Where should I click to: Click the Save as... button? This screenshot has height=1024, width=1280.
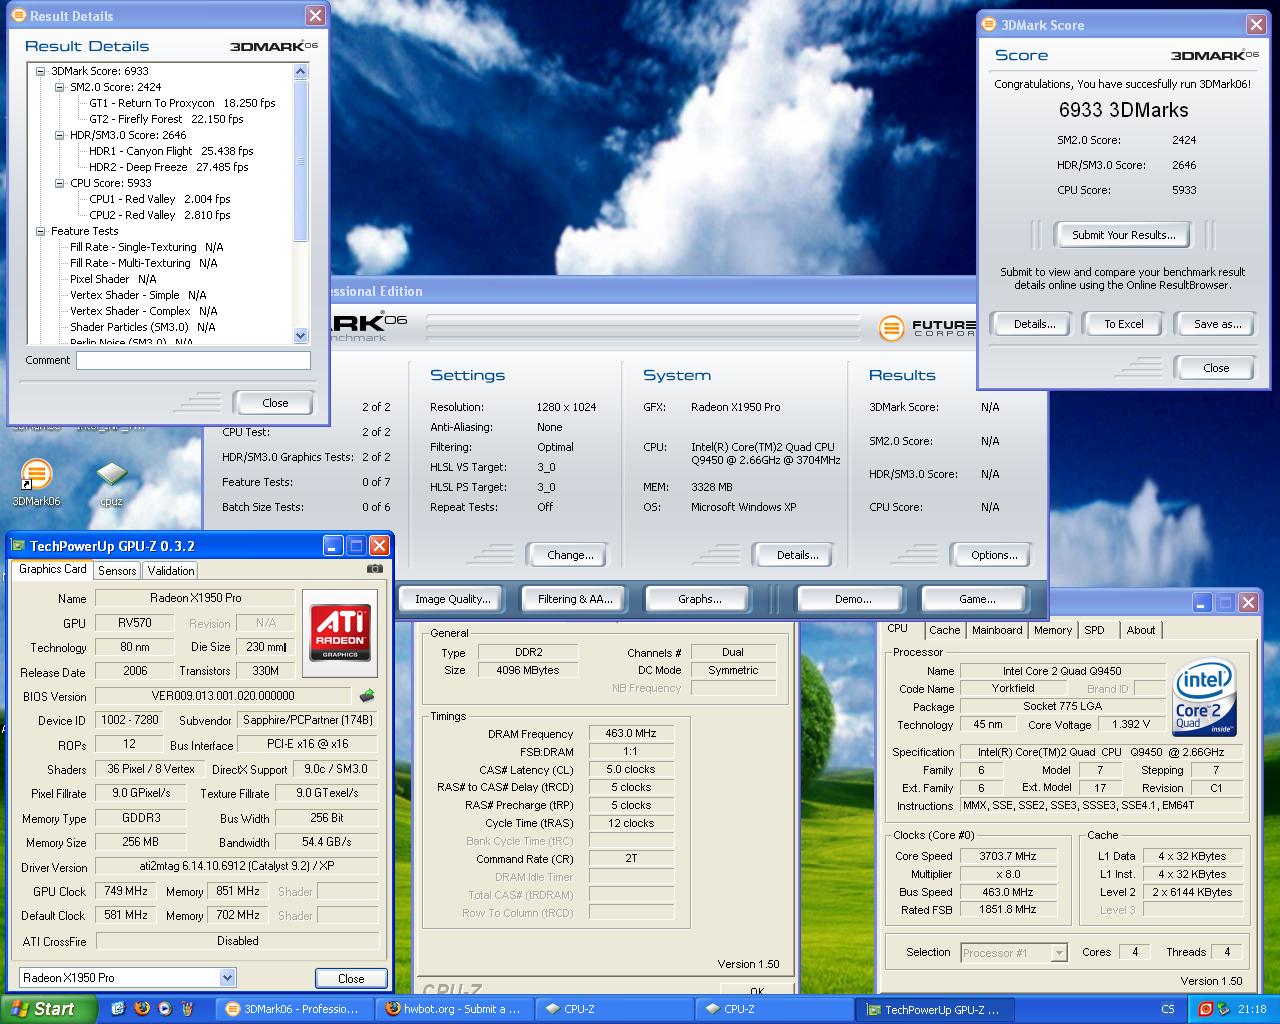tap(1217, 324)
